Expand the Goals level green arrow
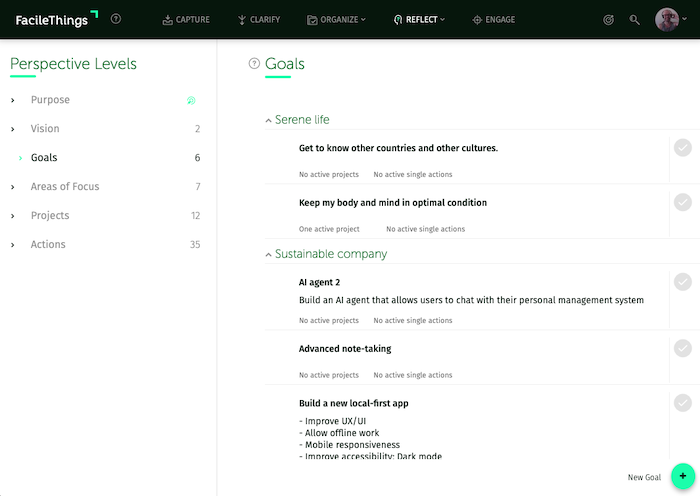The height and width of the screenshot is (496, 700). point(20,158)
